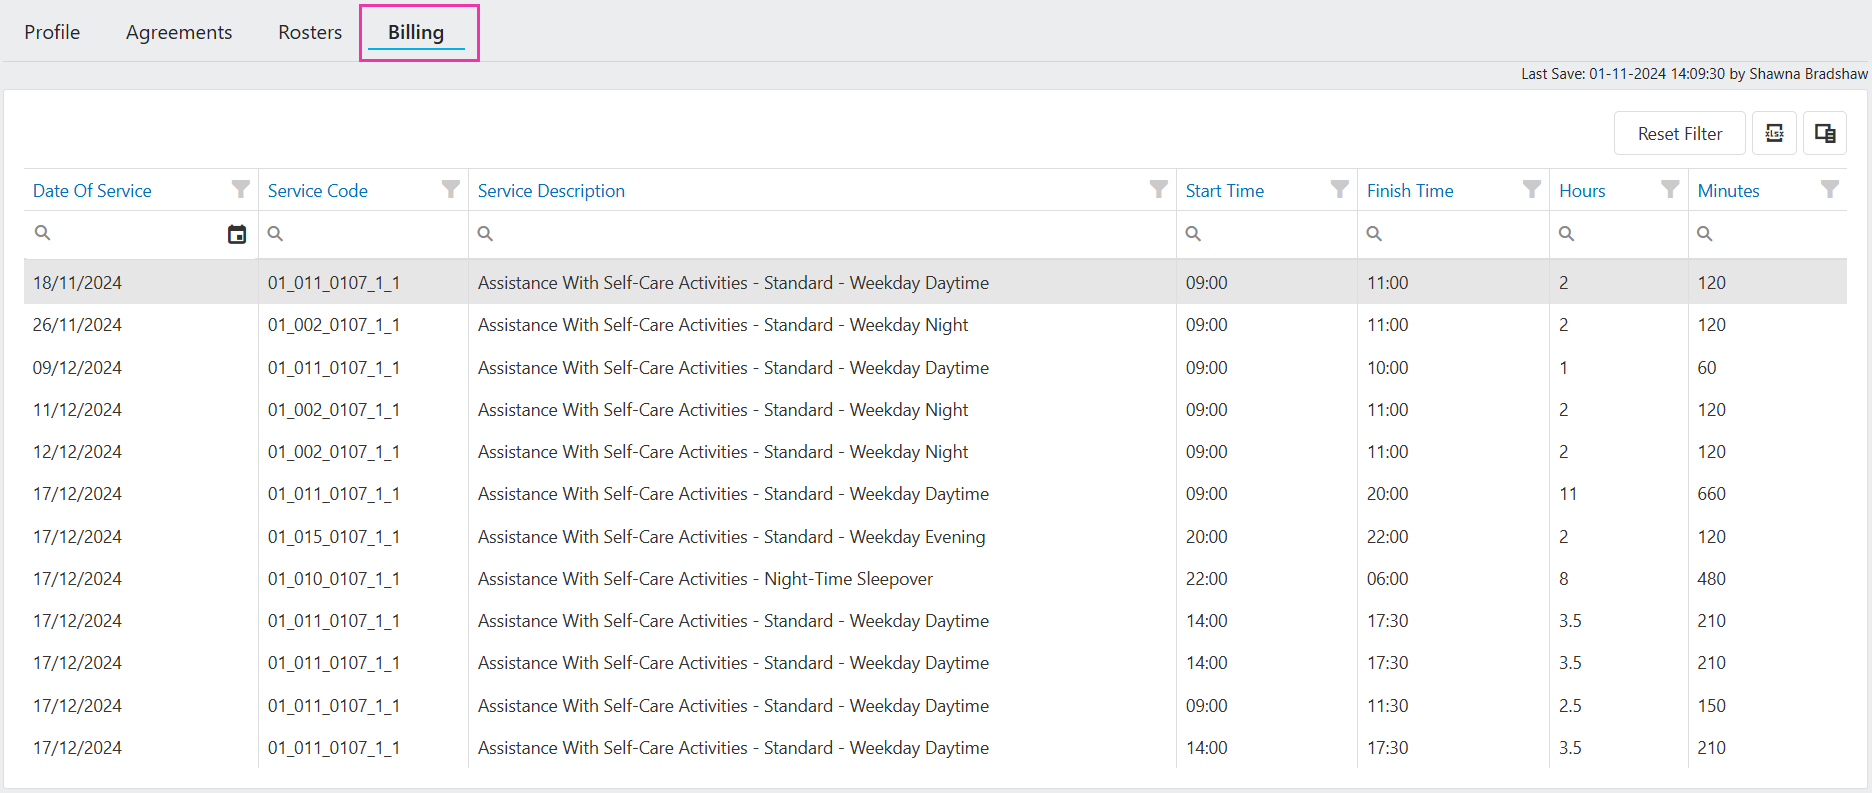Sort by Hours column header
The image size is (1872, 793).
tap(1582, 190)
